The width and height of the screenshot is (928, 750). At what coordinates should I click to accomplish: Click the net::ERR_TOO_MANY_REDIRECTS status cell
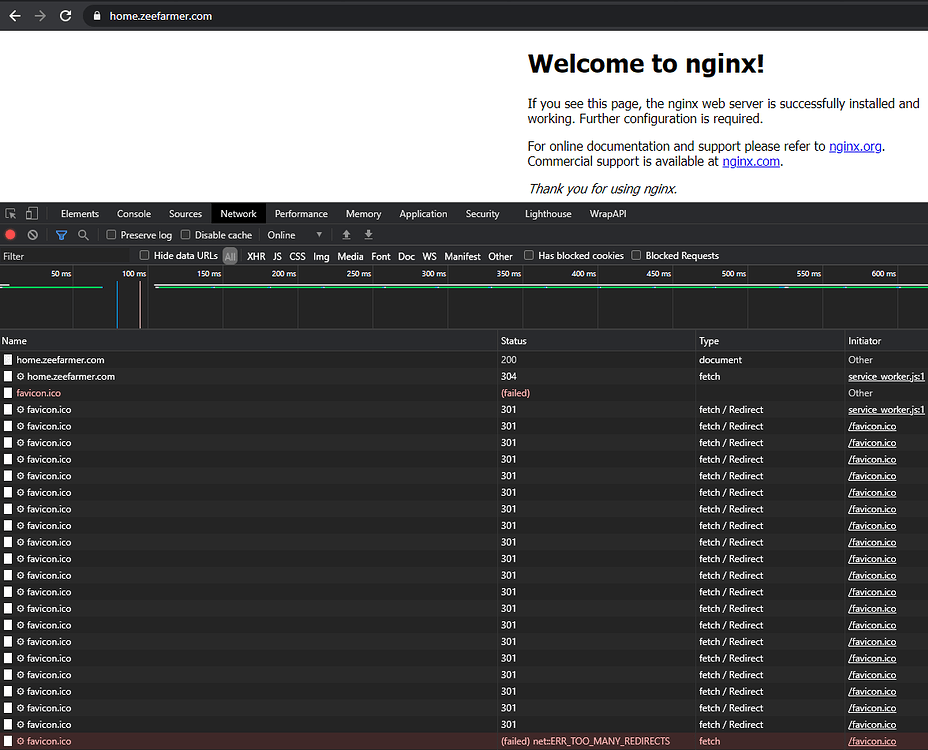585,741
